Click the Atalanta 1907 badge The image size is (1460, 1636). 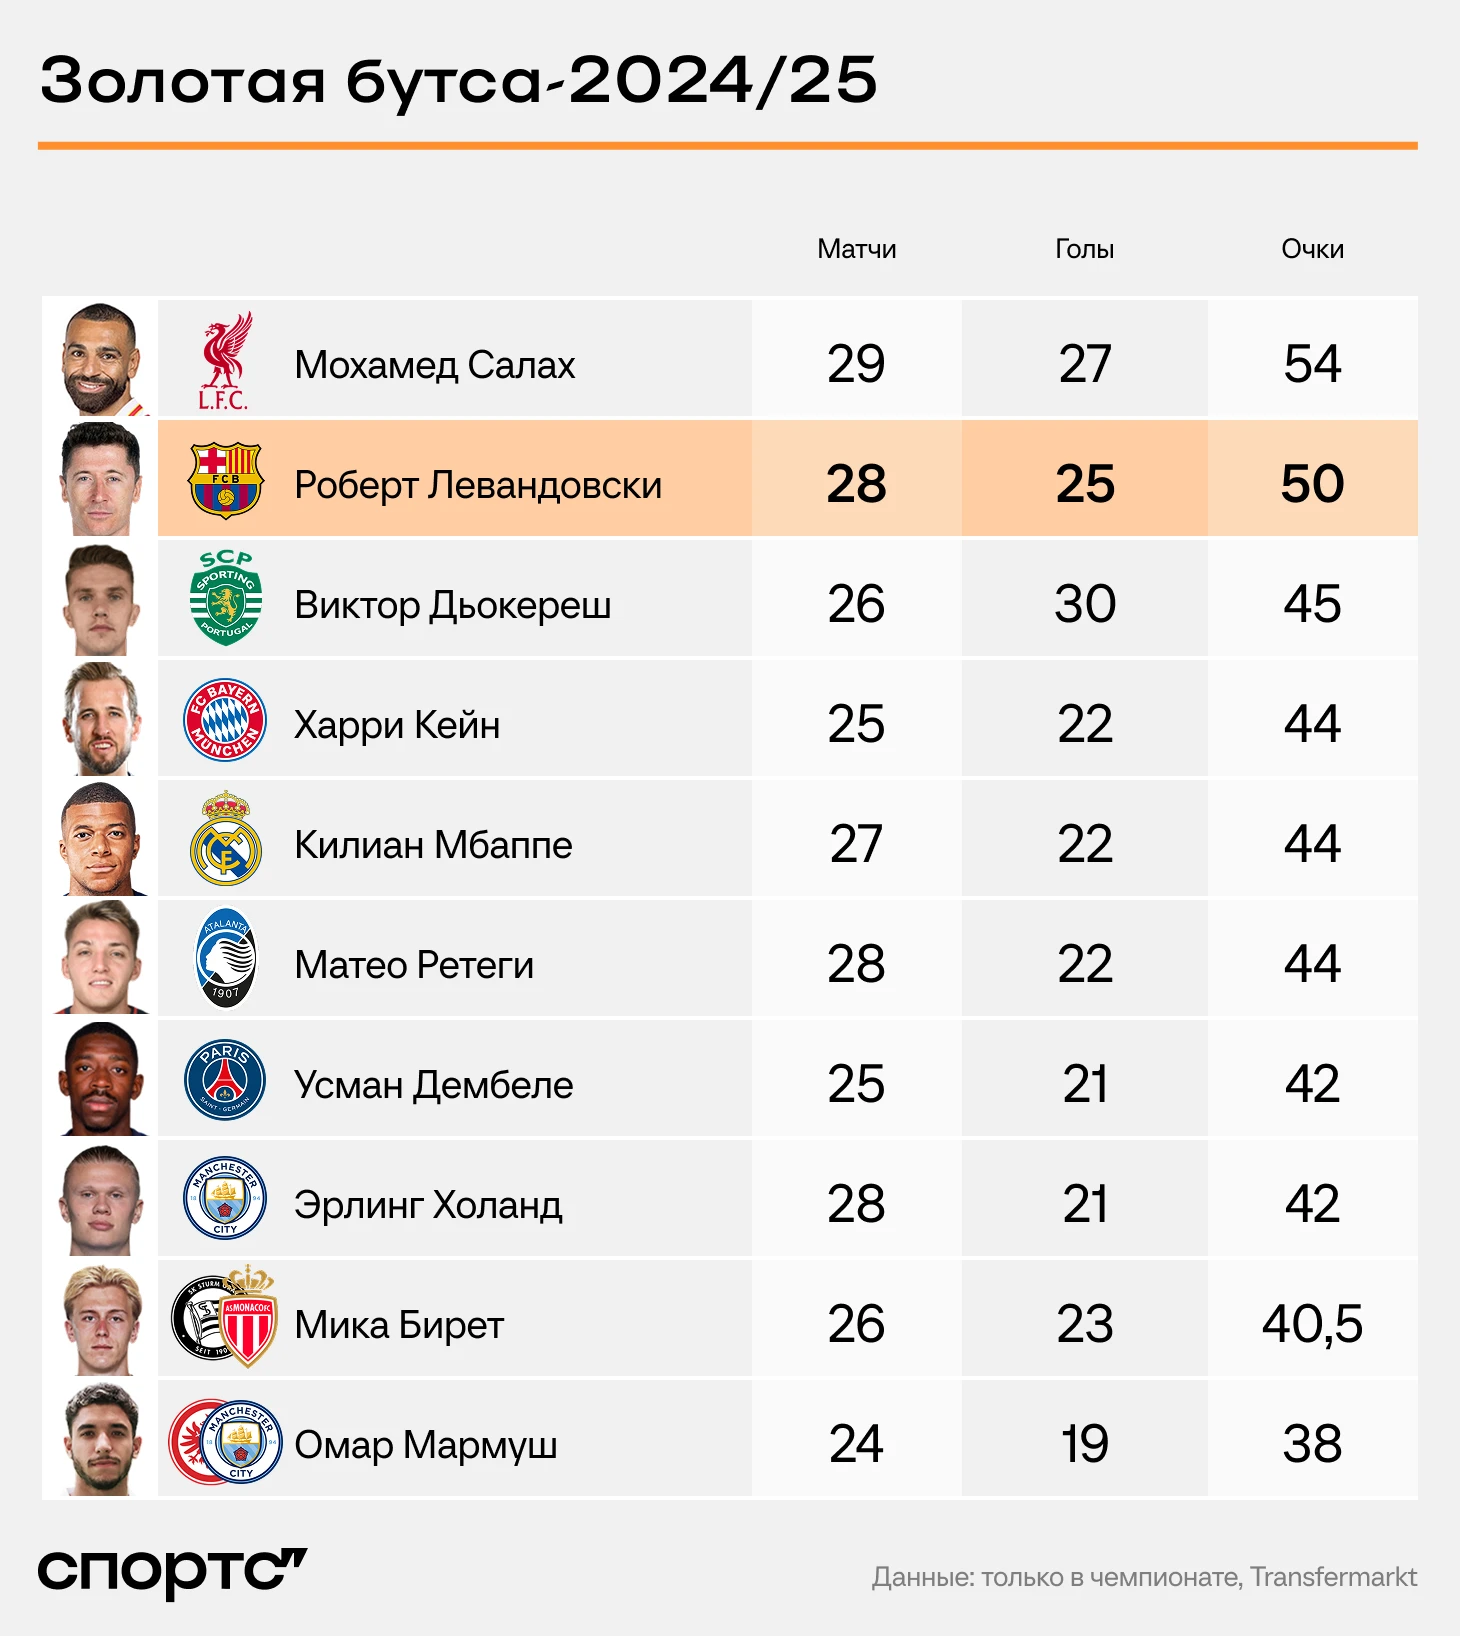(226, 958)
